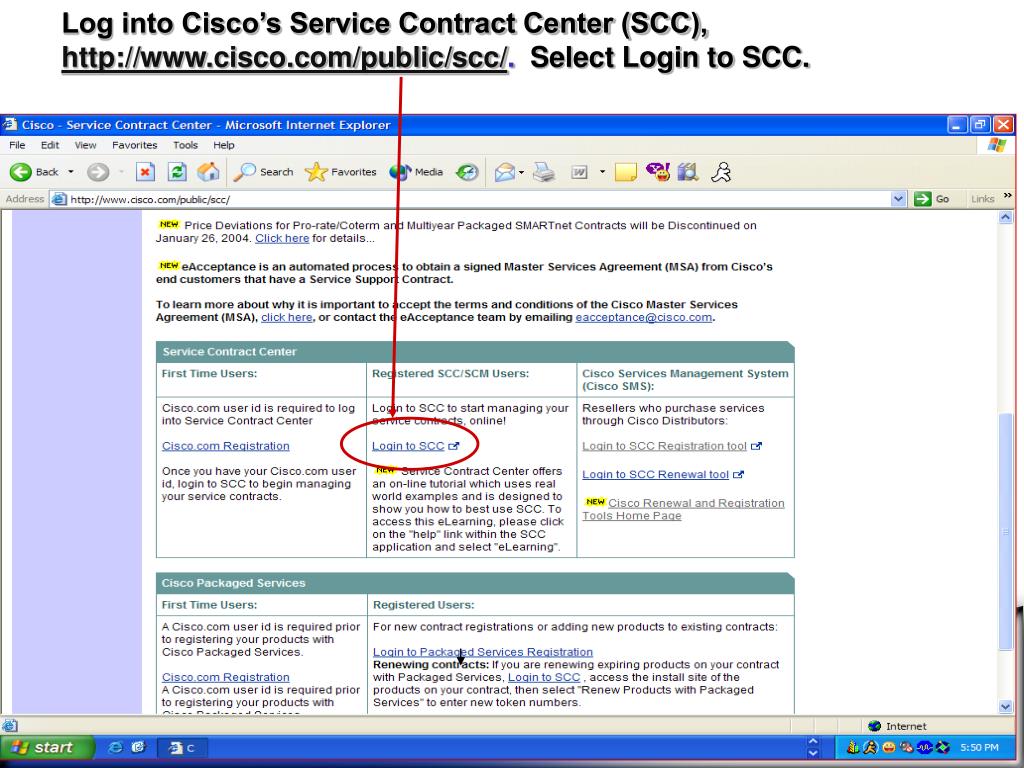
Task: Open the SCC section's Cisco.com Registration link
Action: point(225,446)
